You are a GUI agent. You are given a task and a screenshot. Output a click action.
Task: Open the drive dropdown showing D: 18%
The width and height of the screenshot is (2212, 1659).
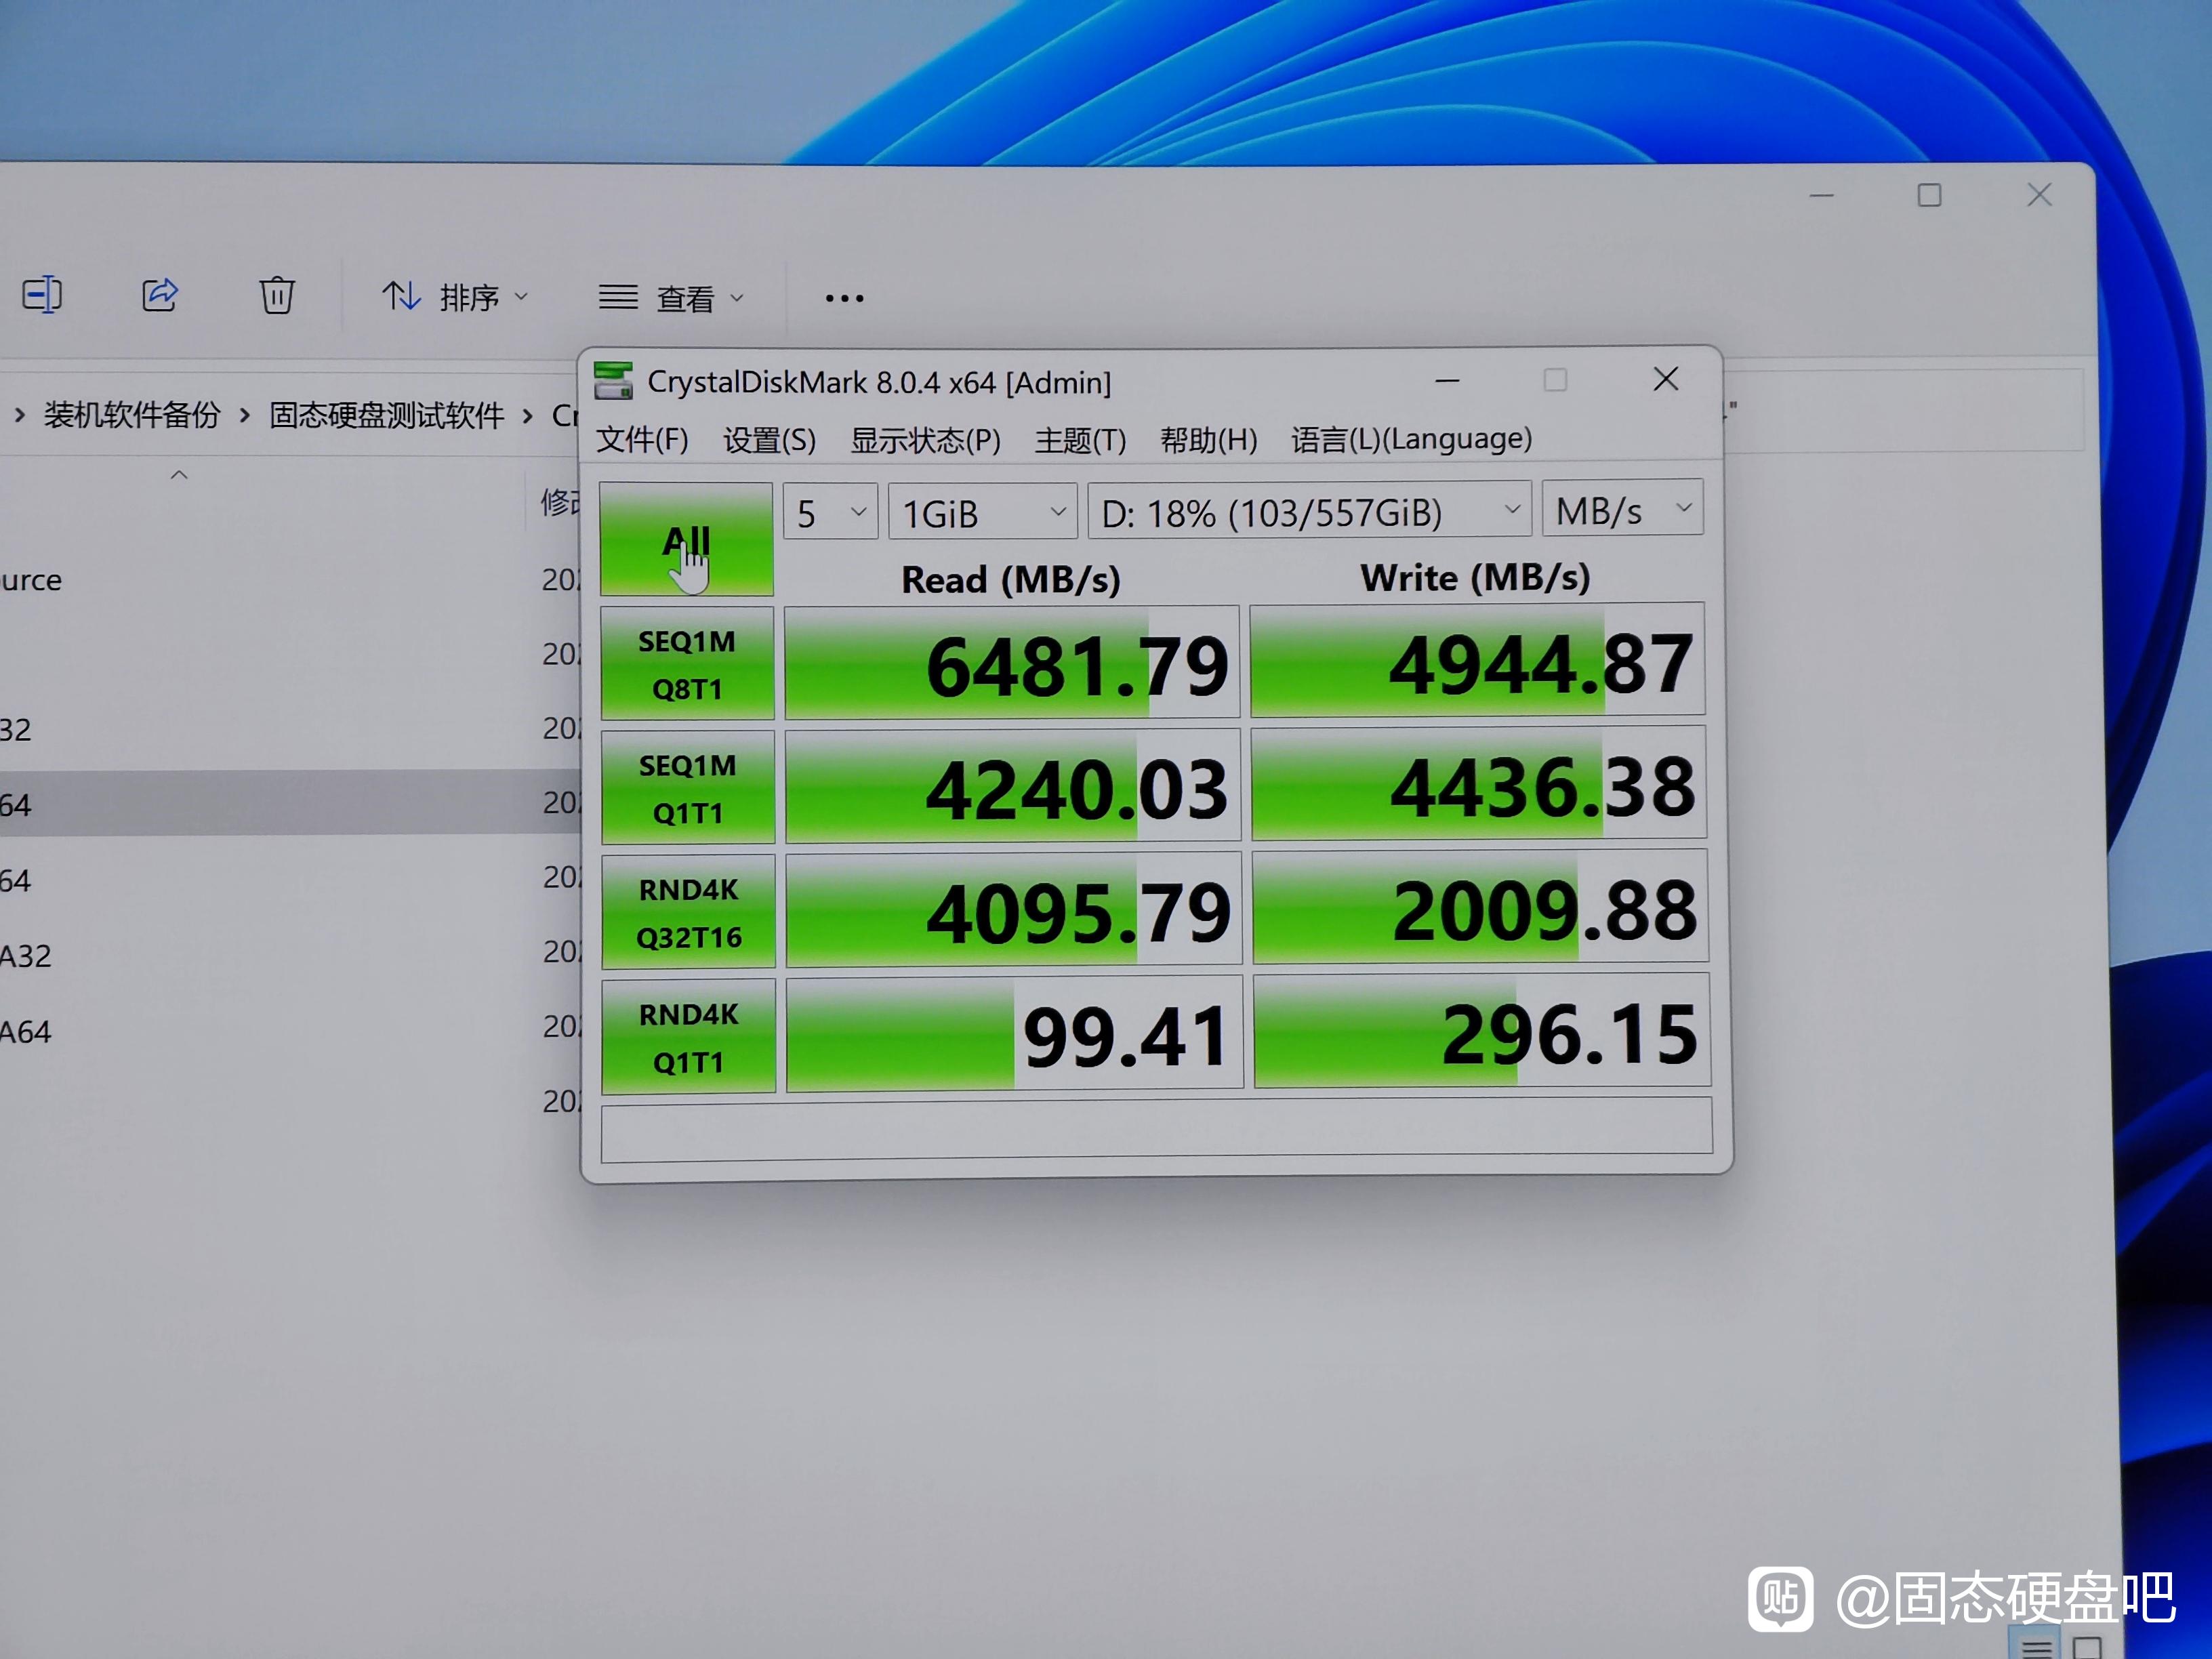(x=1309, y=511)
